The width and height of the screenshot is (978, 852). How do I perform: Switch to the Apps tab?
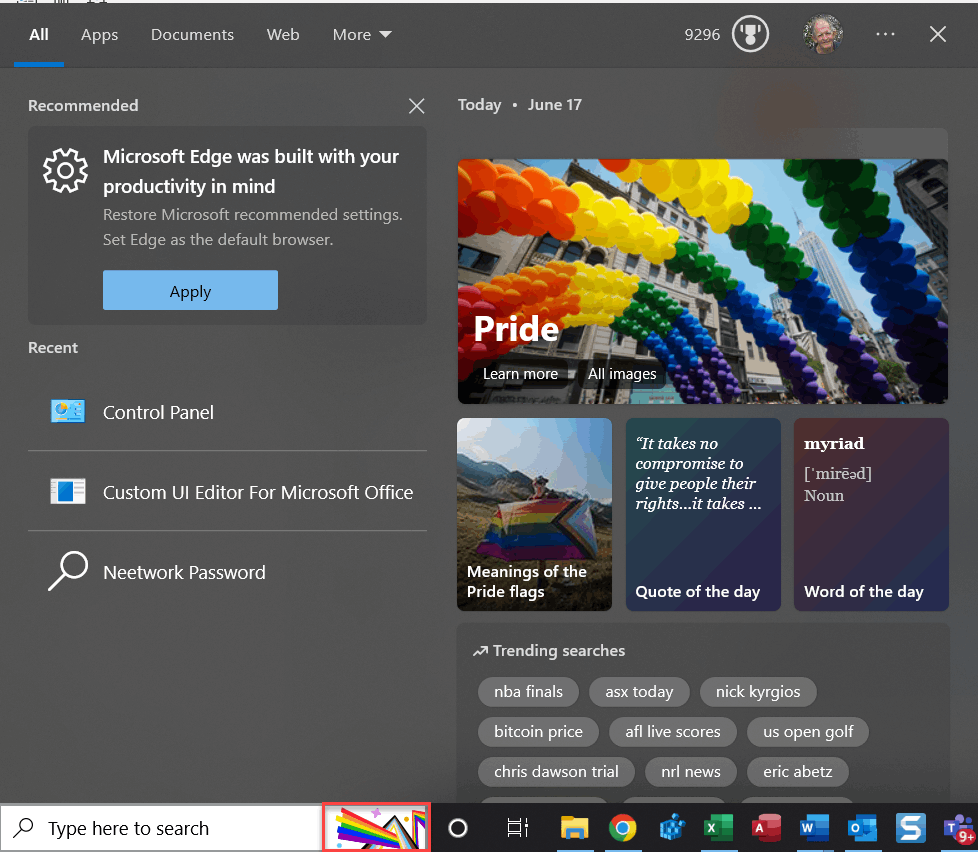point(99,35)
